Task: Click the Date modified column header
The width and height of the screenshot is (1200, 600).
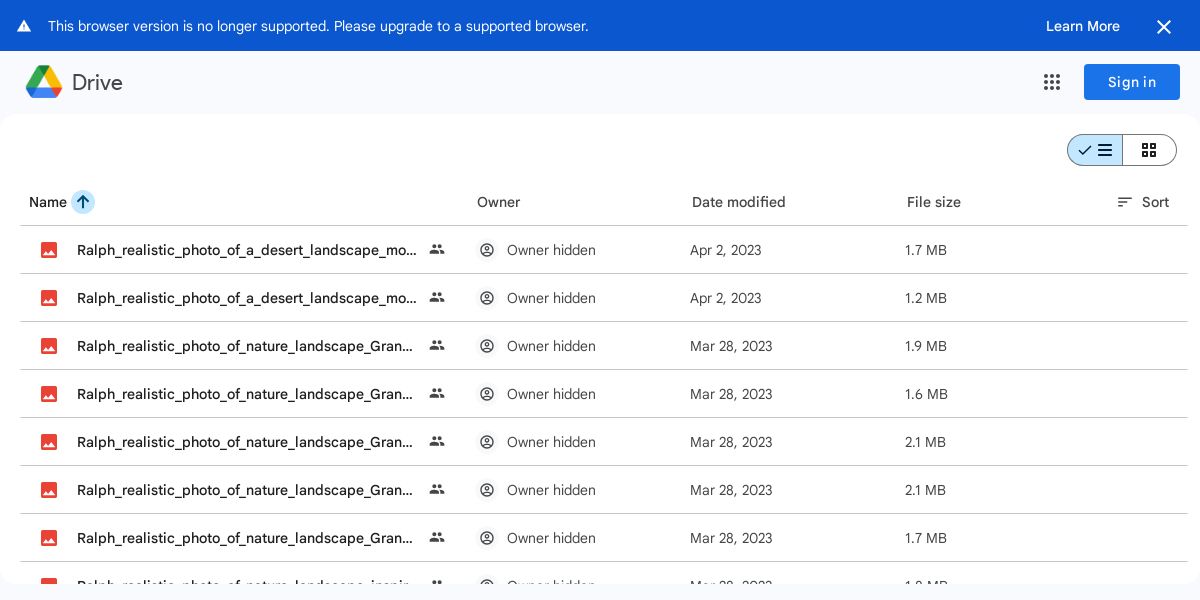Action: point(739,202)
